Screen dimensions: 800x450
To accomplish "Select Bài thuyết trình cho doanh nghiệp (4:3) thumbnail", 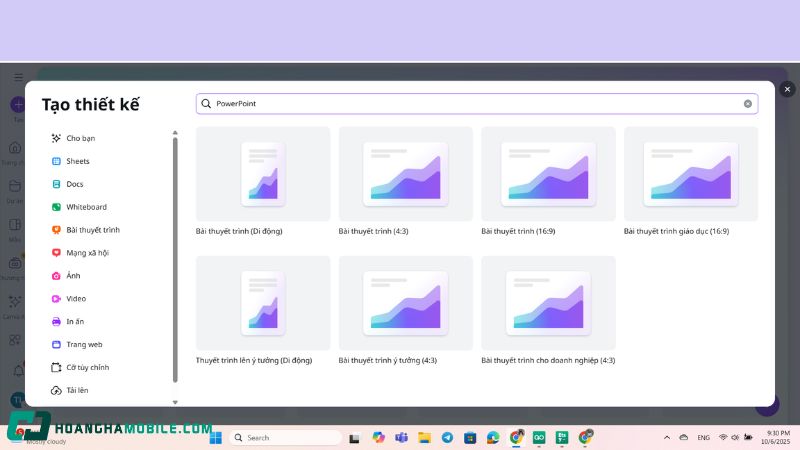I will [x=548, y=303].
